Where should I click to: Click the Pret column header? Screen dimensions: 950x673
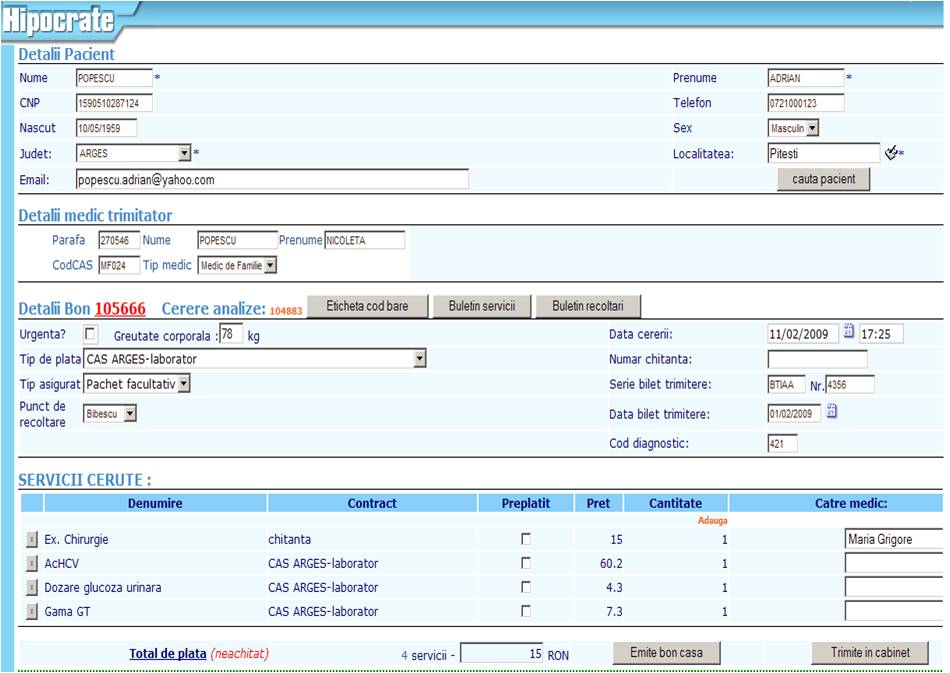point(599,503)
